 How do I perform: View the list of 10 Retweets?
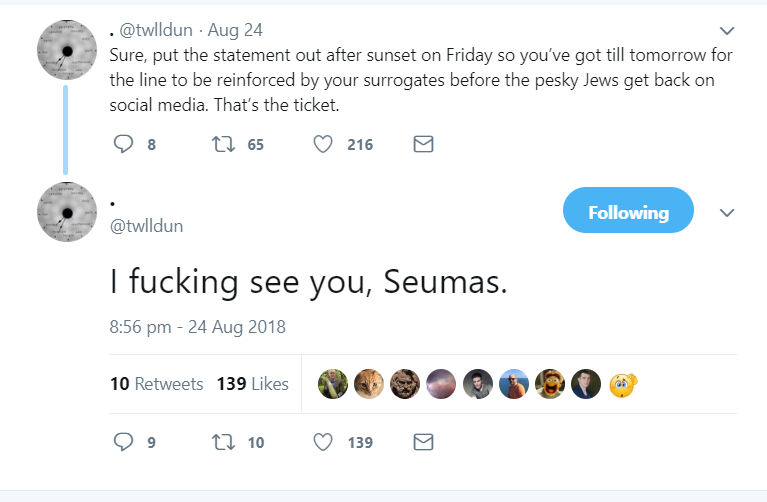click(x=156, y=384)
